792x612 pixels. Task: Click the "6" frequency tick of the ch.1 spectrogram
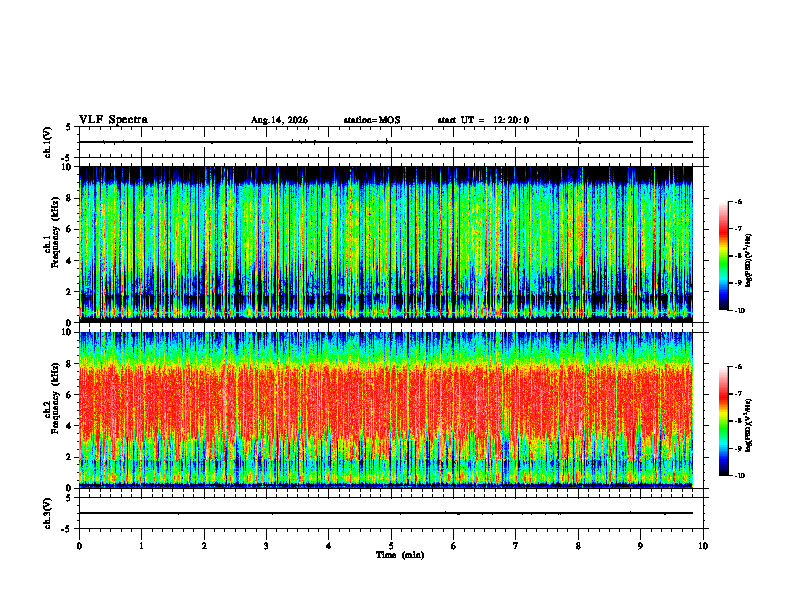pyautogui.click(x=70, y=229)
